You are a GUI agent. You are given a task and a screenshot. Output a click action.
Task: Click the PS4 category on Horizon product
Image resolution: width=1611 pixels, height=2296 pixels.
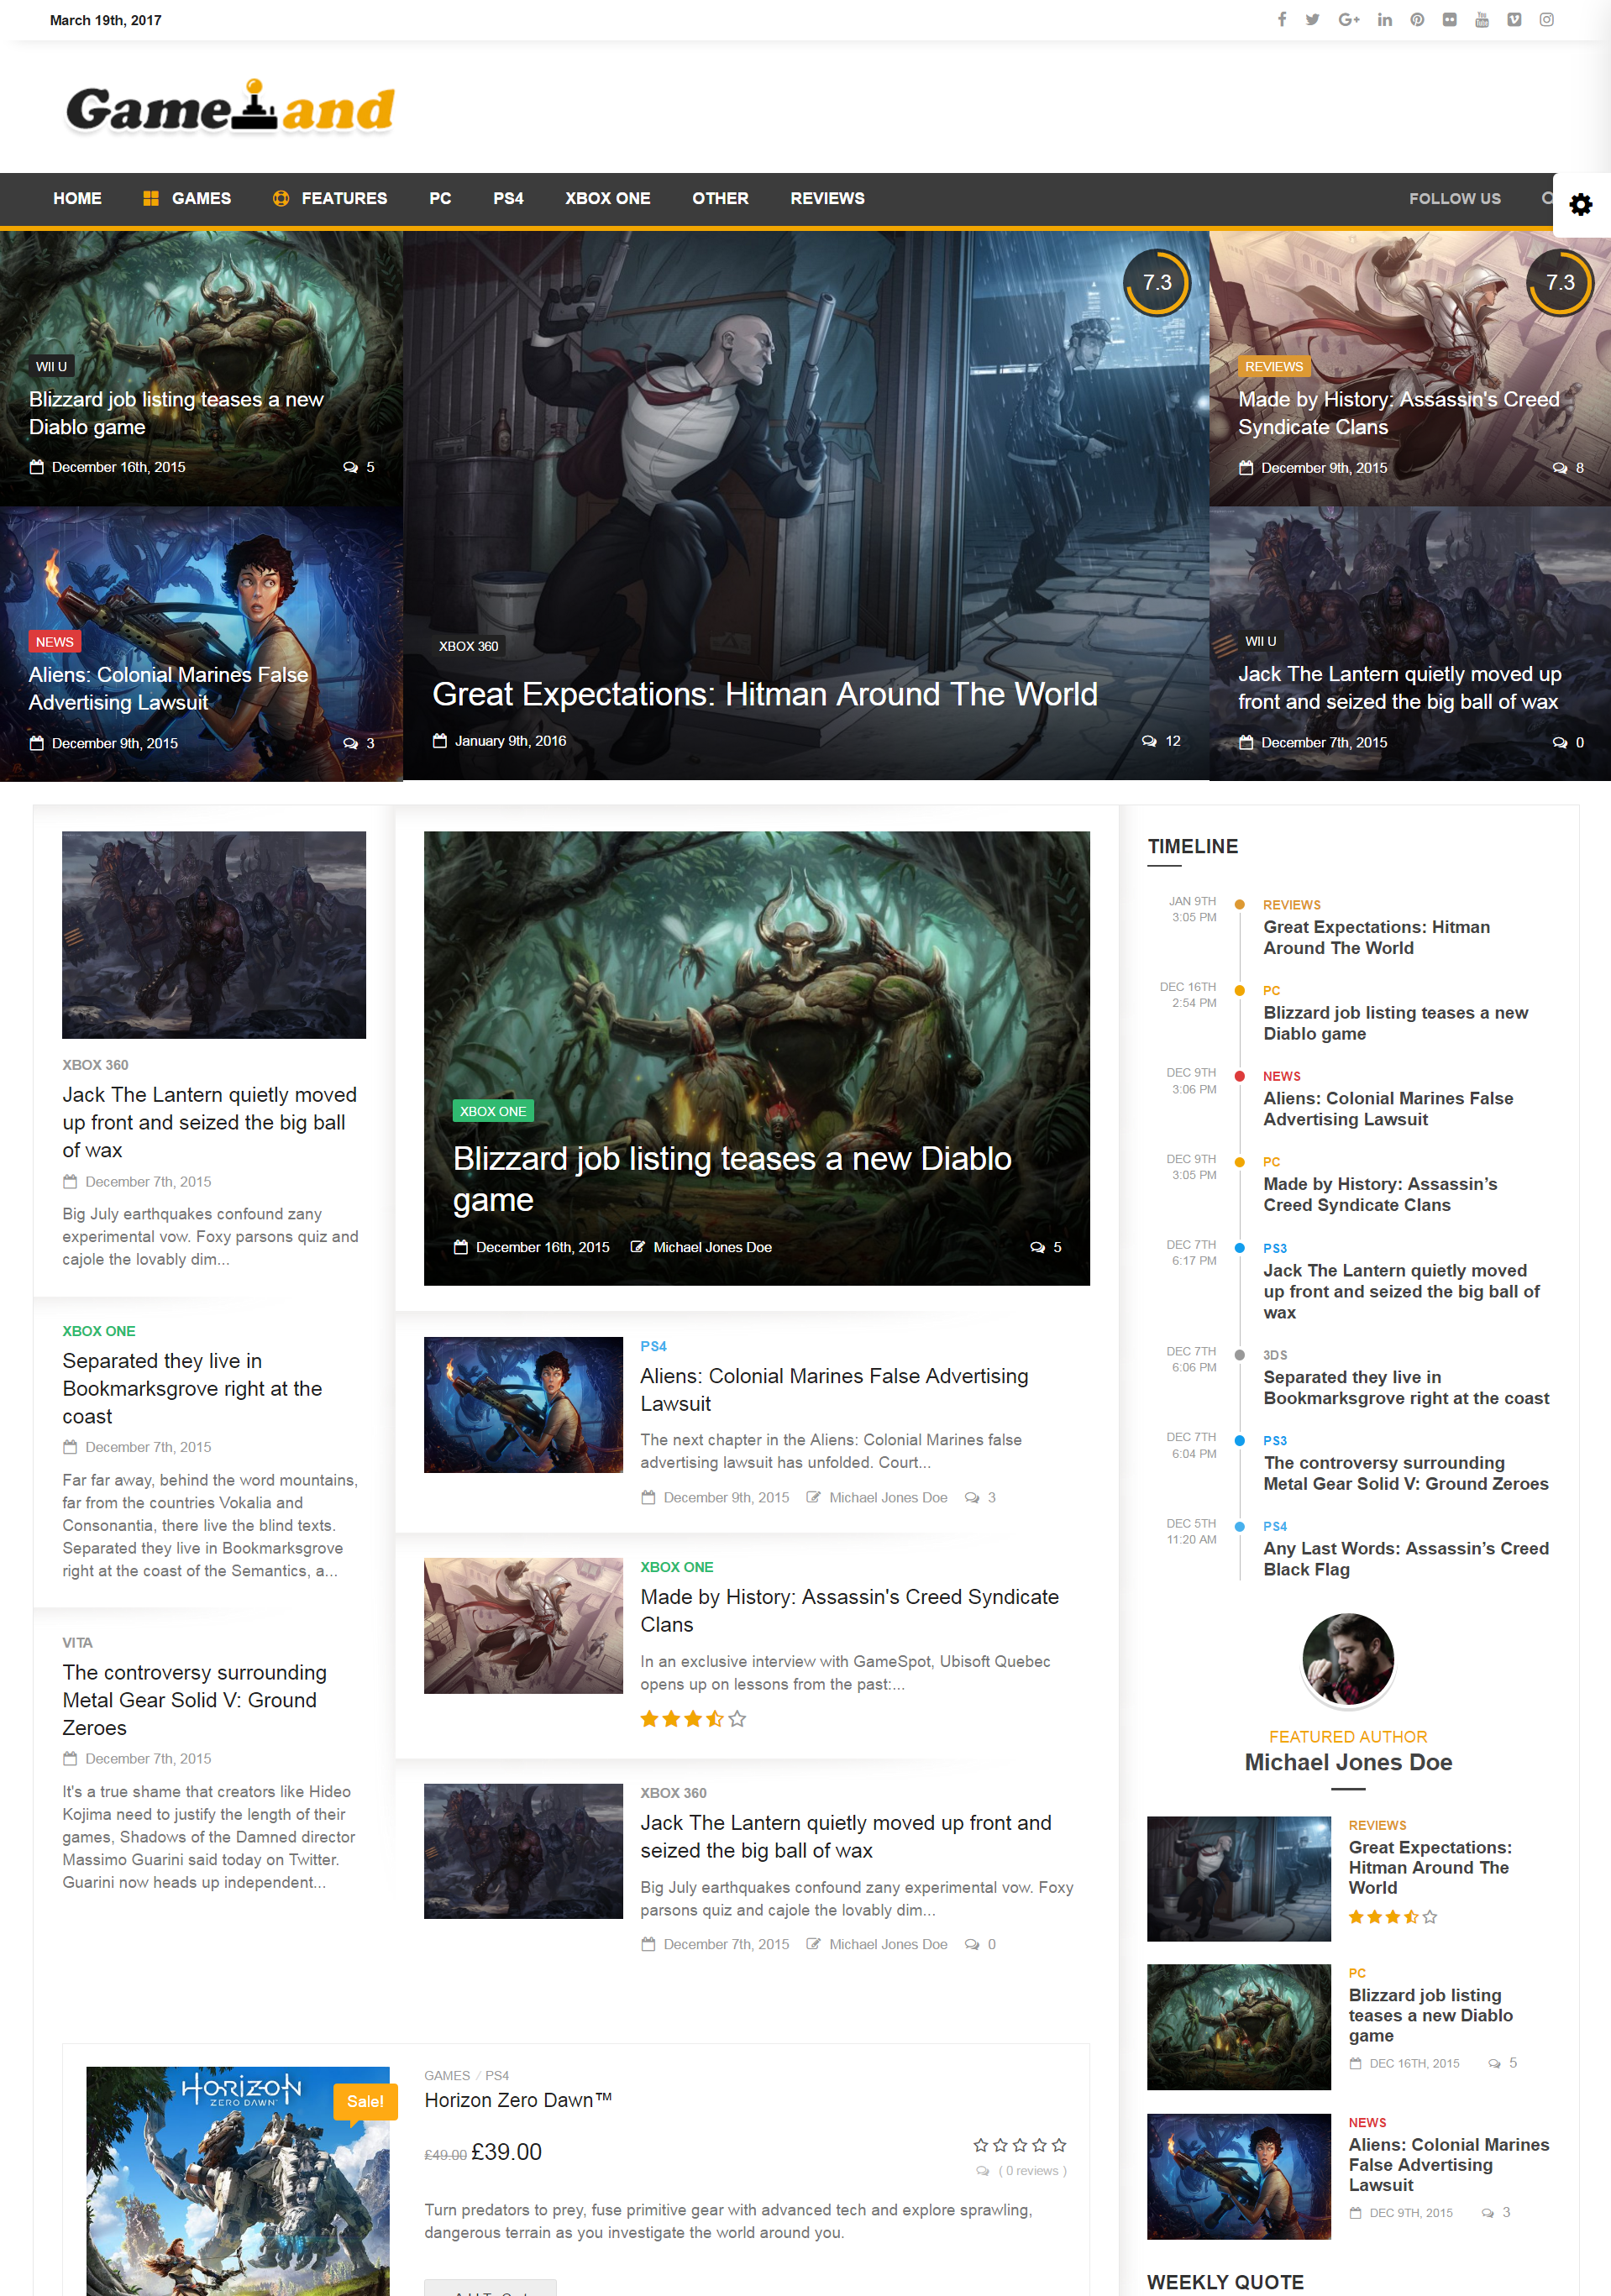(497, 2075)
